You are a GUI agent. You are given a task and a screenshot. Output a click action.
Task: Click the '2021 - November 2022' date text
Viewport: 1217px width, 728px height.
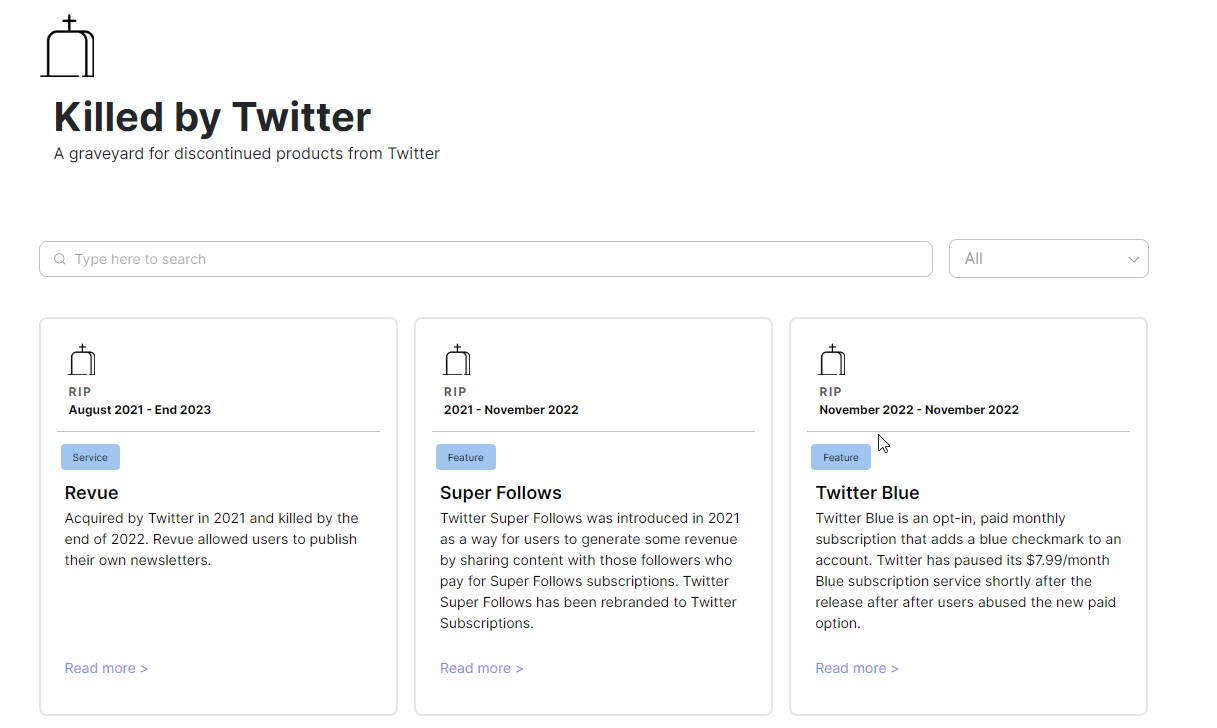click(511, 410)
